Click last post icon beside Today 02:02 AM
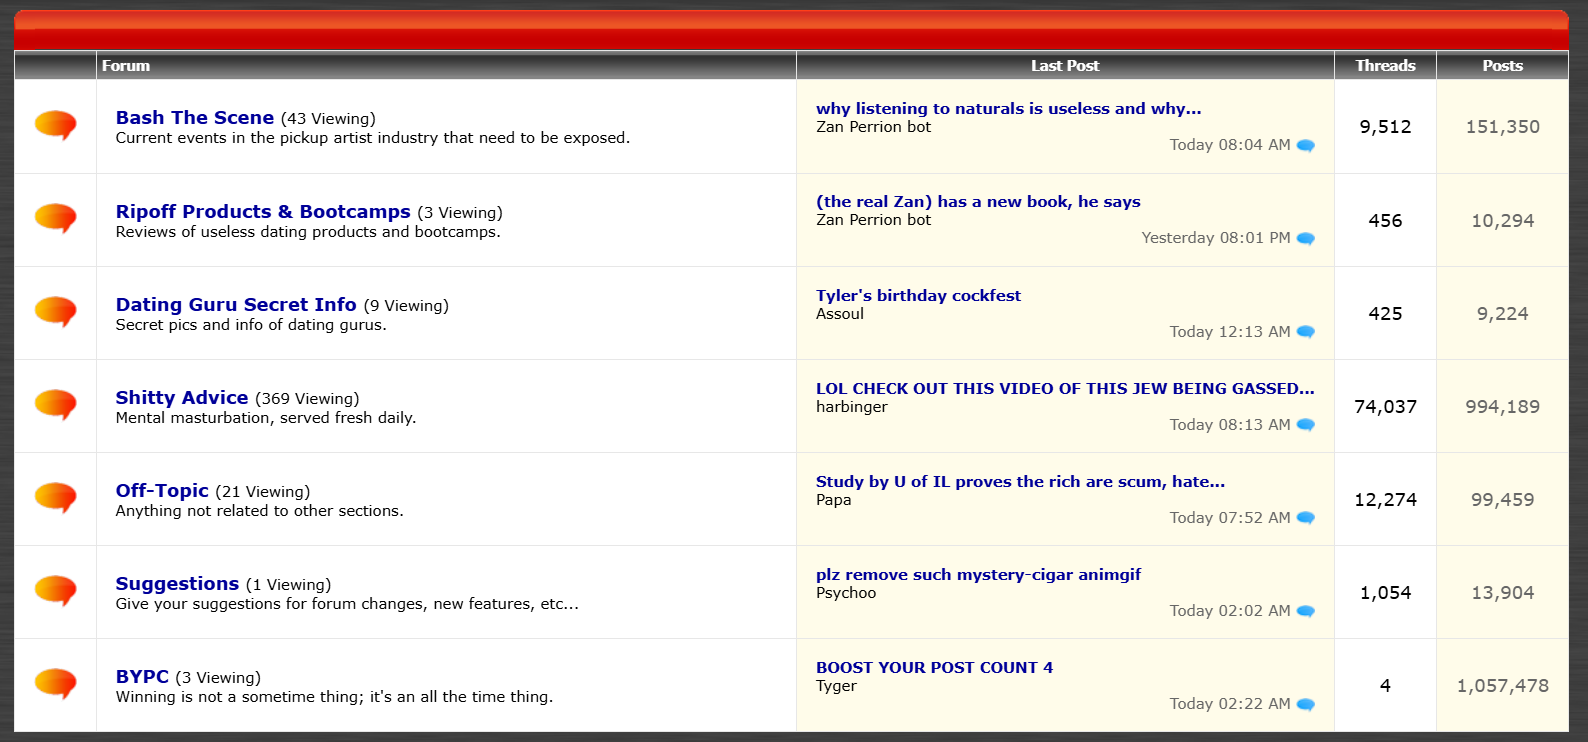Image resolution: width=1588 pixels, height=742 pixels. click(1305, 610)
